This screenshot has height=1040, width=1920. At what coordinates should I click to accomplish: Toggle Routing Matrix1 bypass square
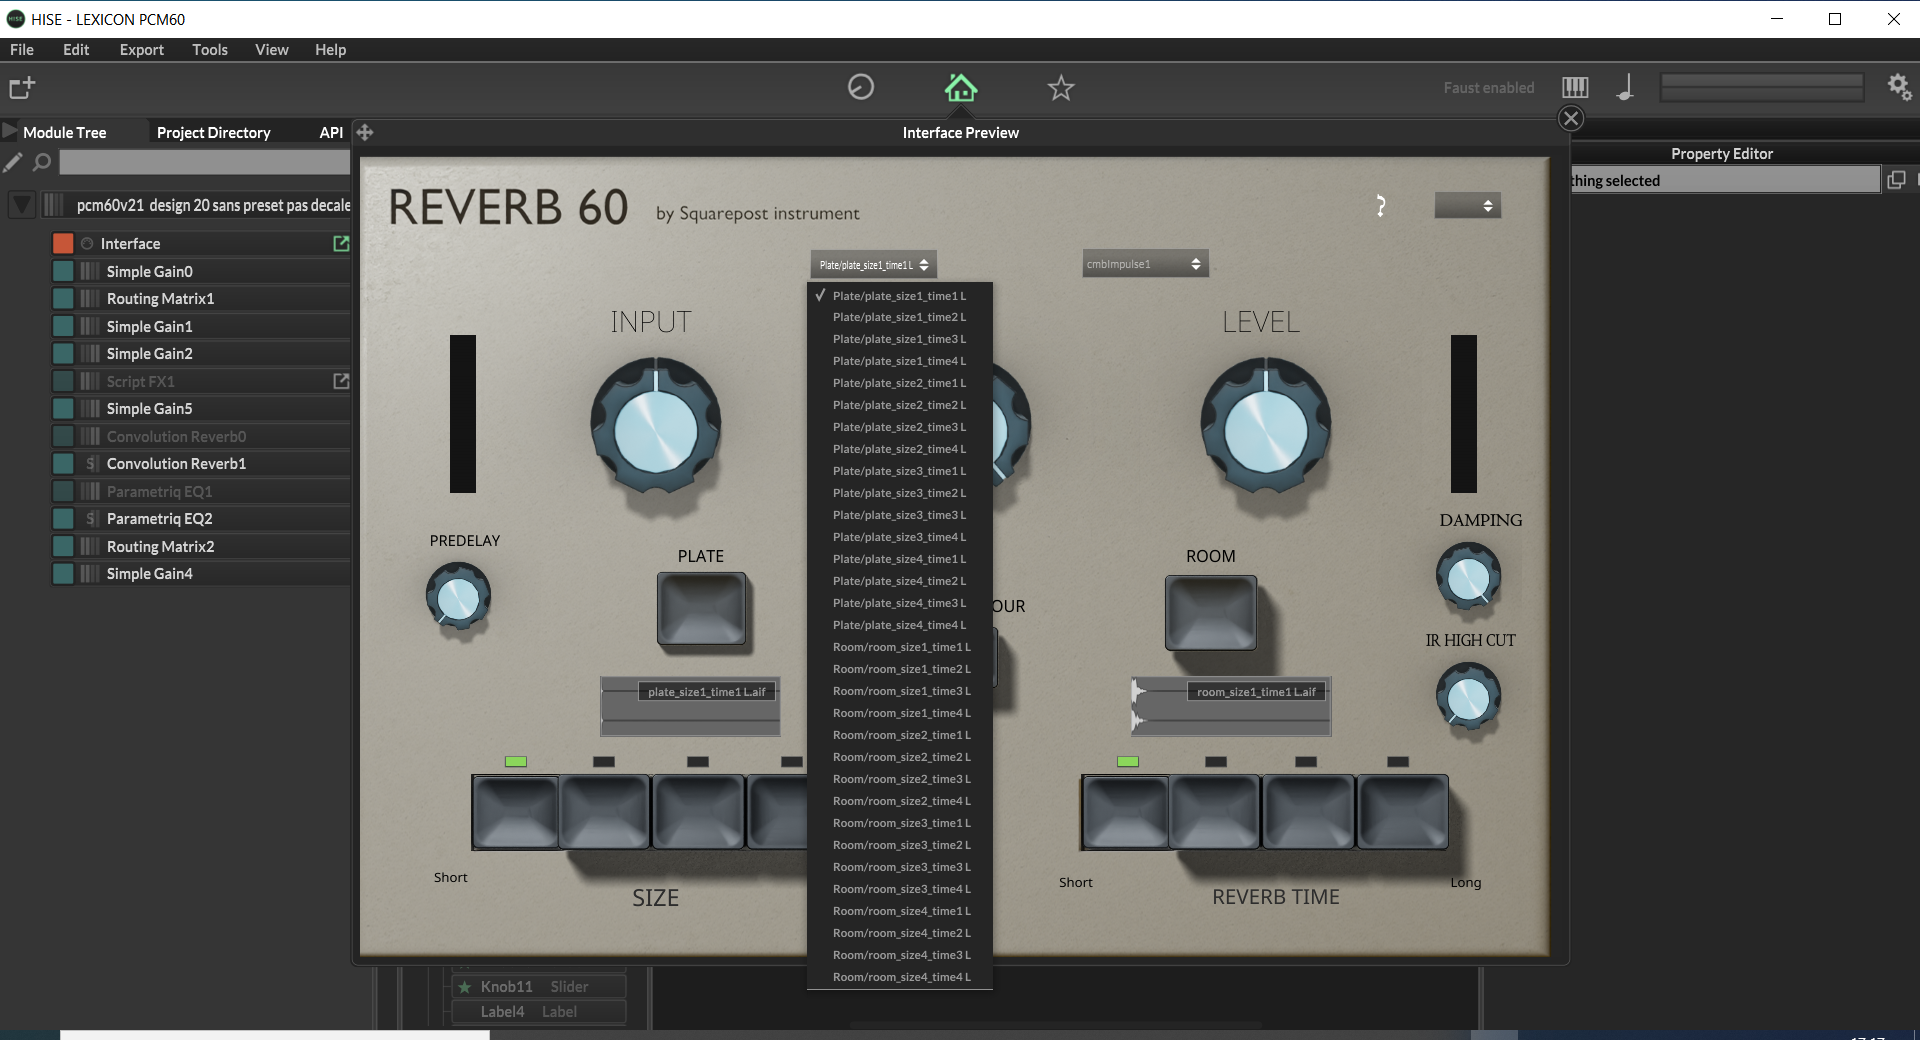tap(63, 298)
